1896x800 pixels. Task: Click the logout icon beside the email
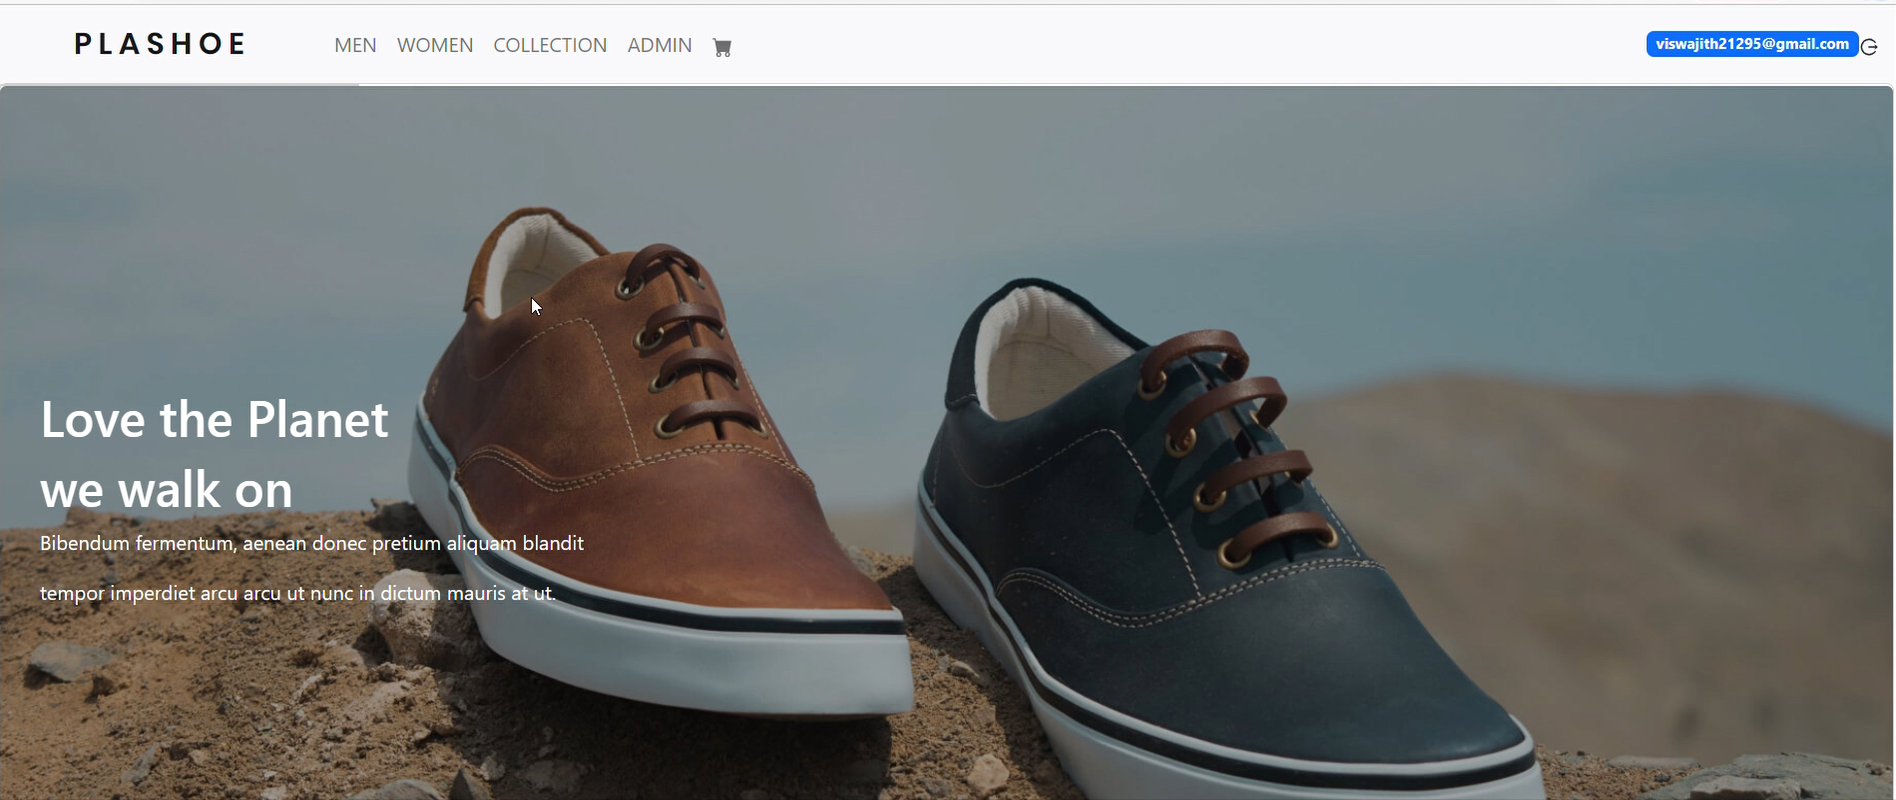[1869, 47]
